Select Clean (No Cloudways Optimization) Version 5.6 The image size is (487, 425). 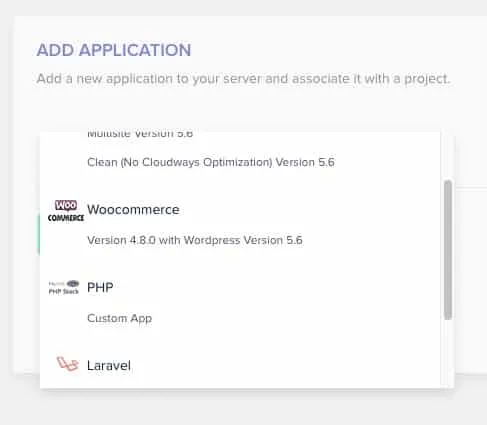click(211, 162)
